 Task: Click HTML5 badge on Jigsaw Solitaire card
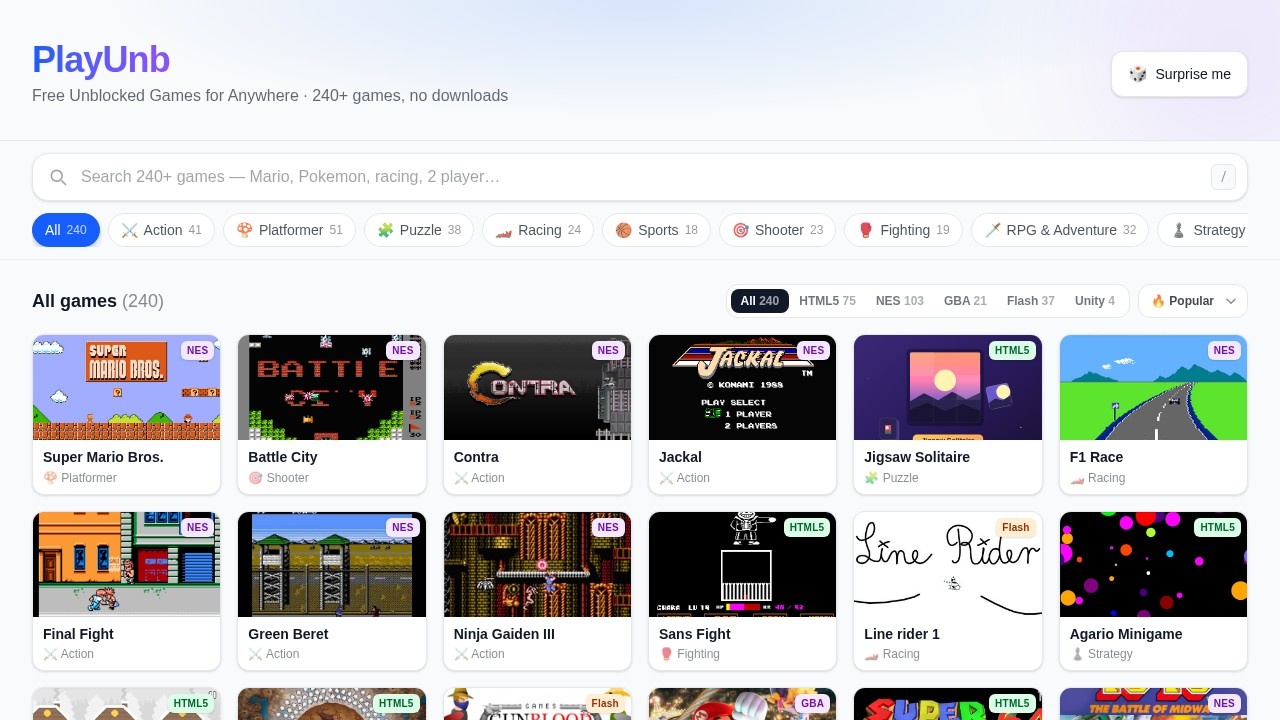(x=1012, y=350)
